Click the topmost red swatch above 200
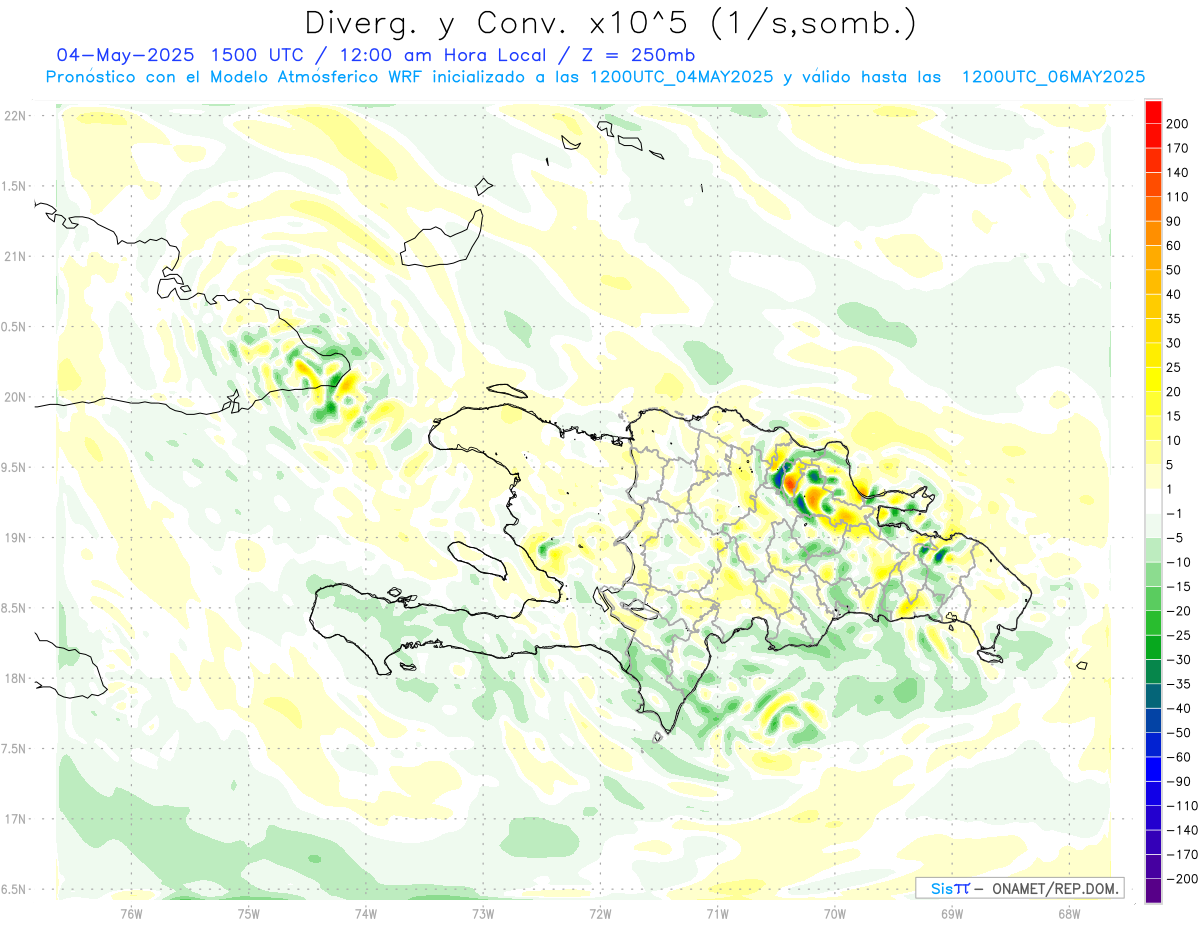This screenshot has height=927, width=1200. 1153,112
